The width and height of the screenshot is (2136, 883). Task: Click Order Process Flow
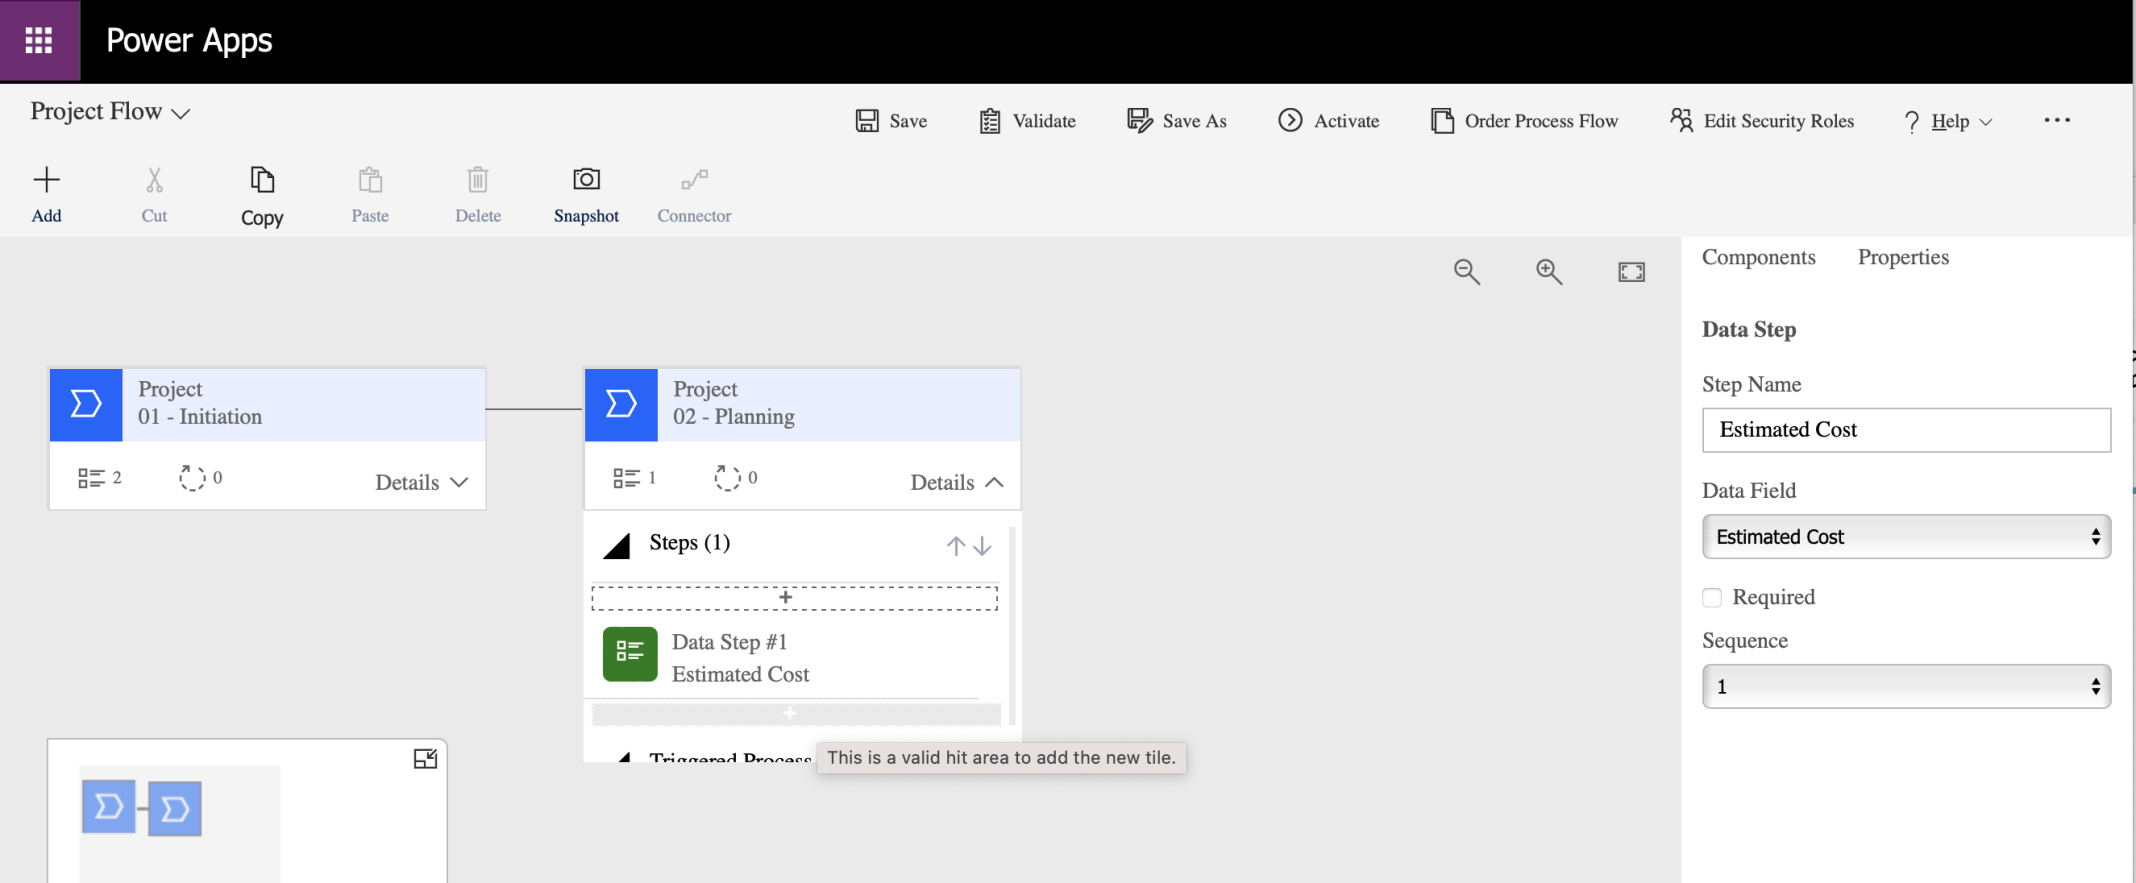tap(1524, 121)
